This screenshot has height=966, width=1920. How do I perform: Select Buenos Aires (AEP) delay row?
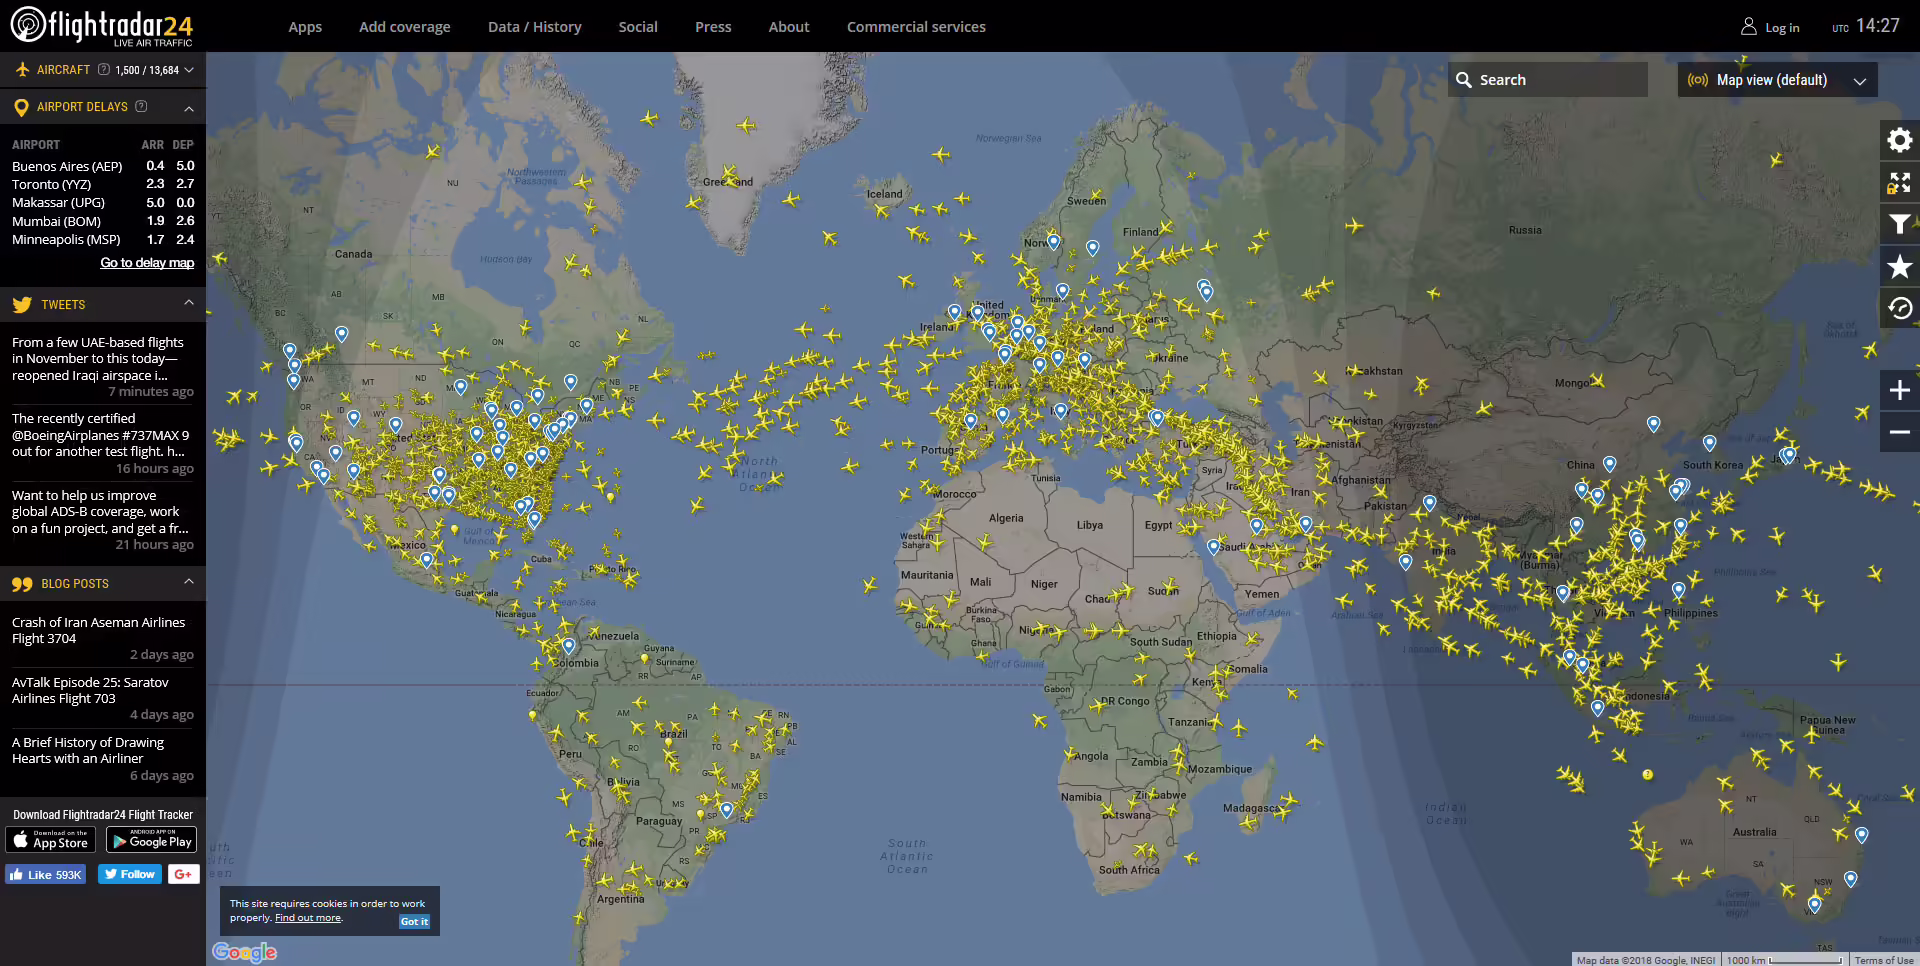(103, 166)
